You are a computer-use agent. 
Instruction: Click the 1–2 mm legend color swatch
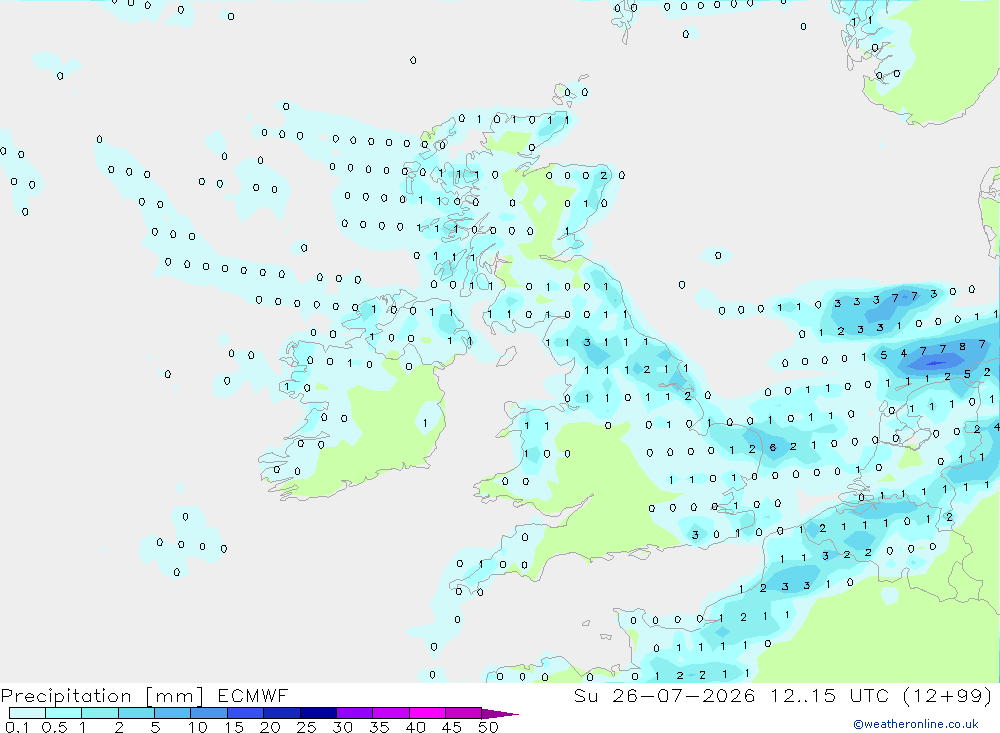coord(100,713)
